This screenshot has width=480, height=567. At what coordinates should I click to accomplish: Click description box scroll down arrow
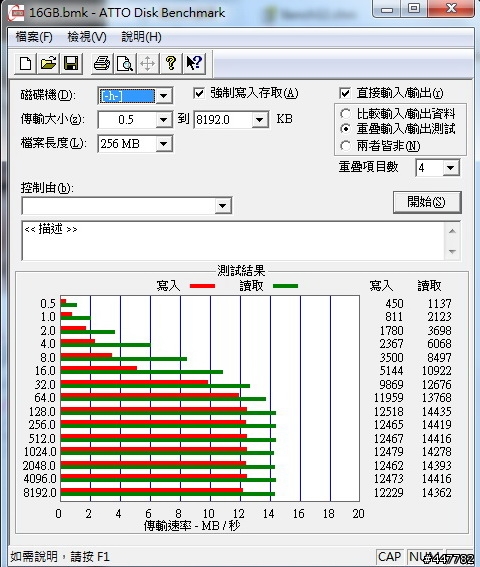tap(452, 251)
